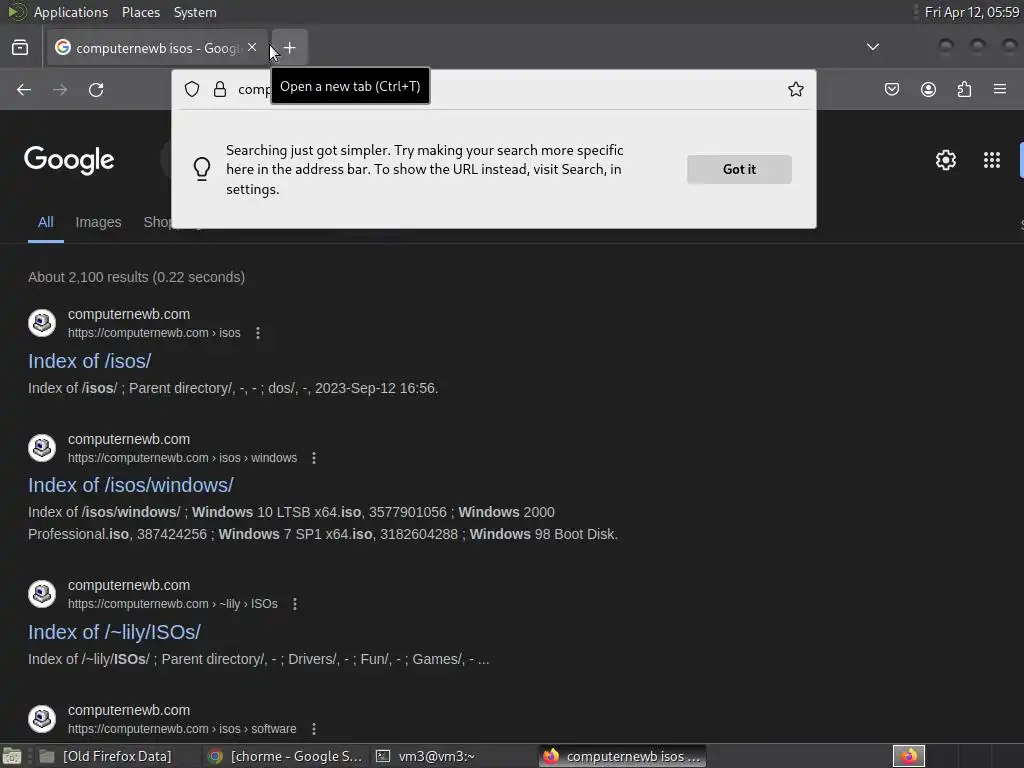Open the Firefox hamburger menu
1024x768 pixels.
point(1000,89)
